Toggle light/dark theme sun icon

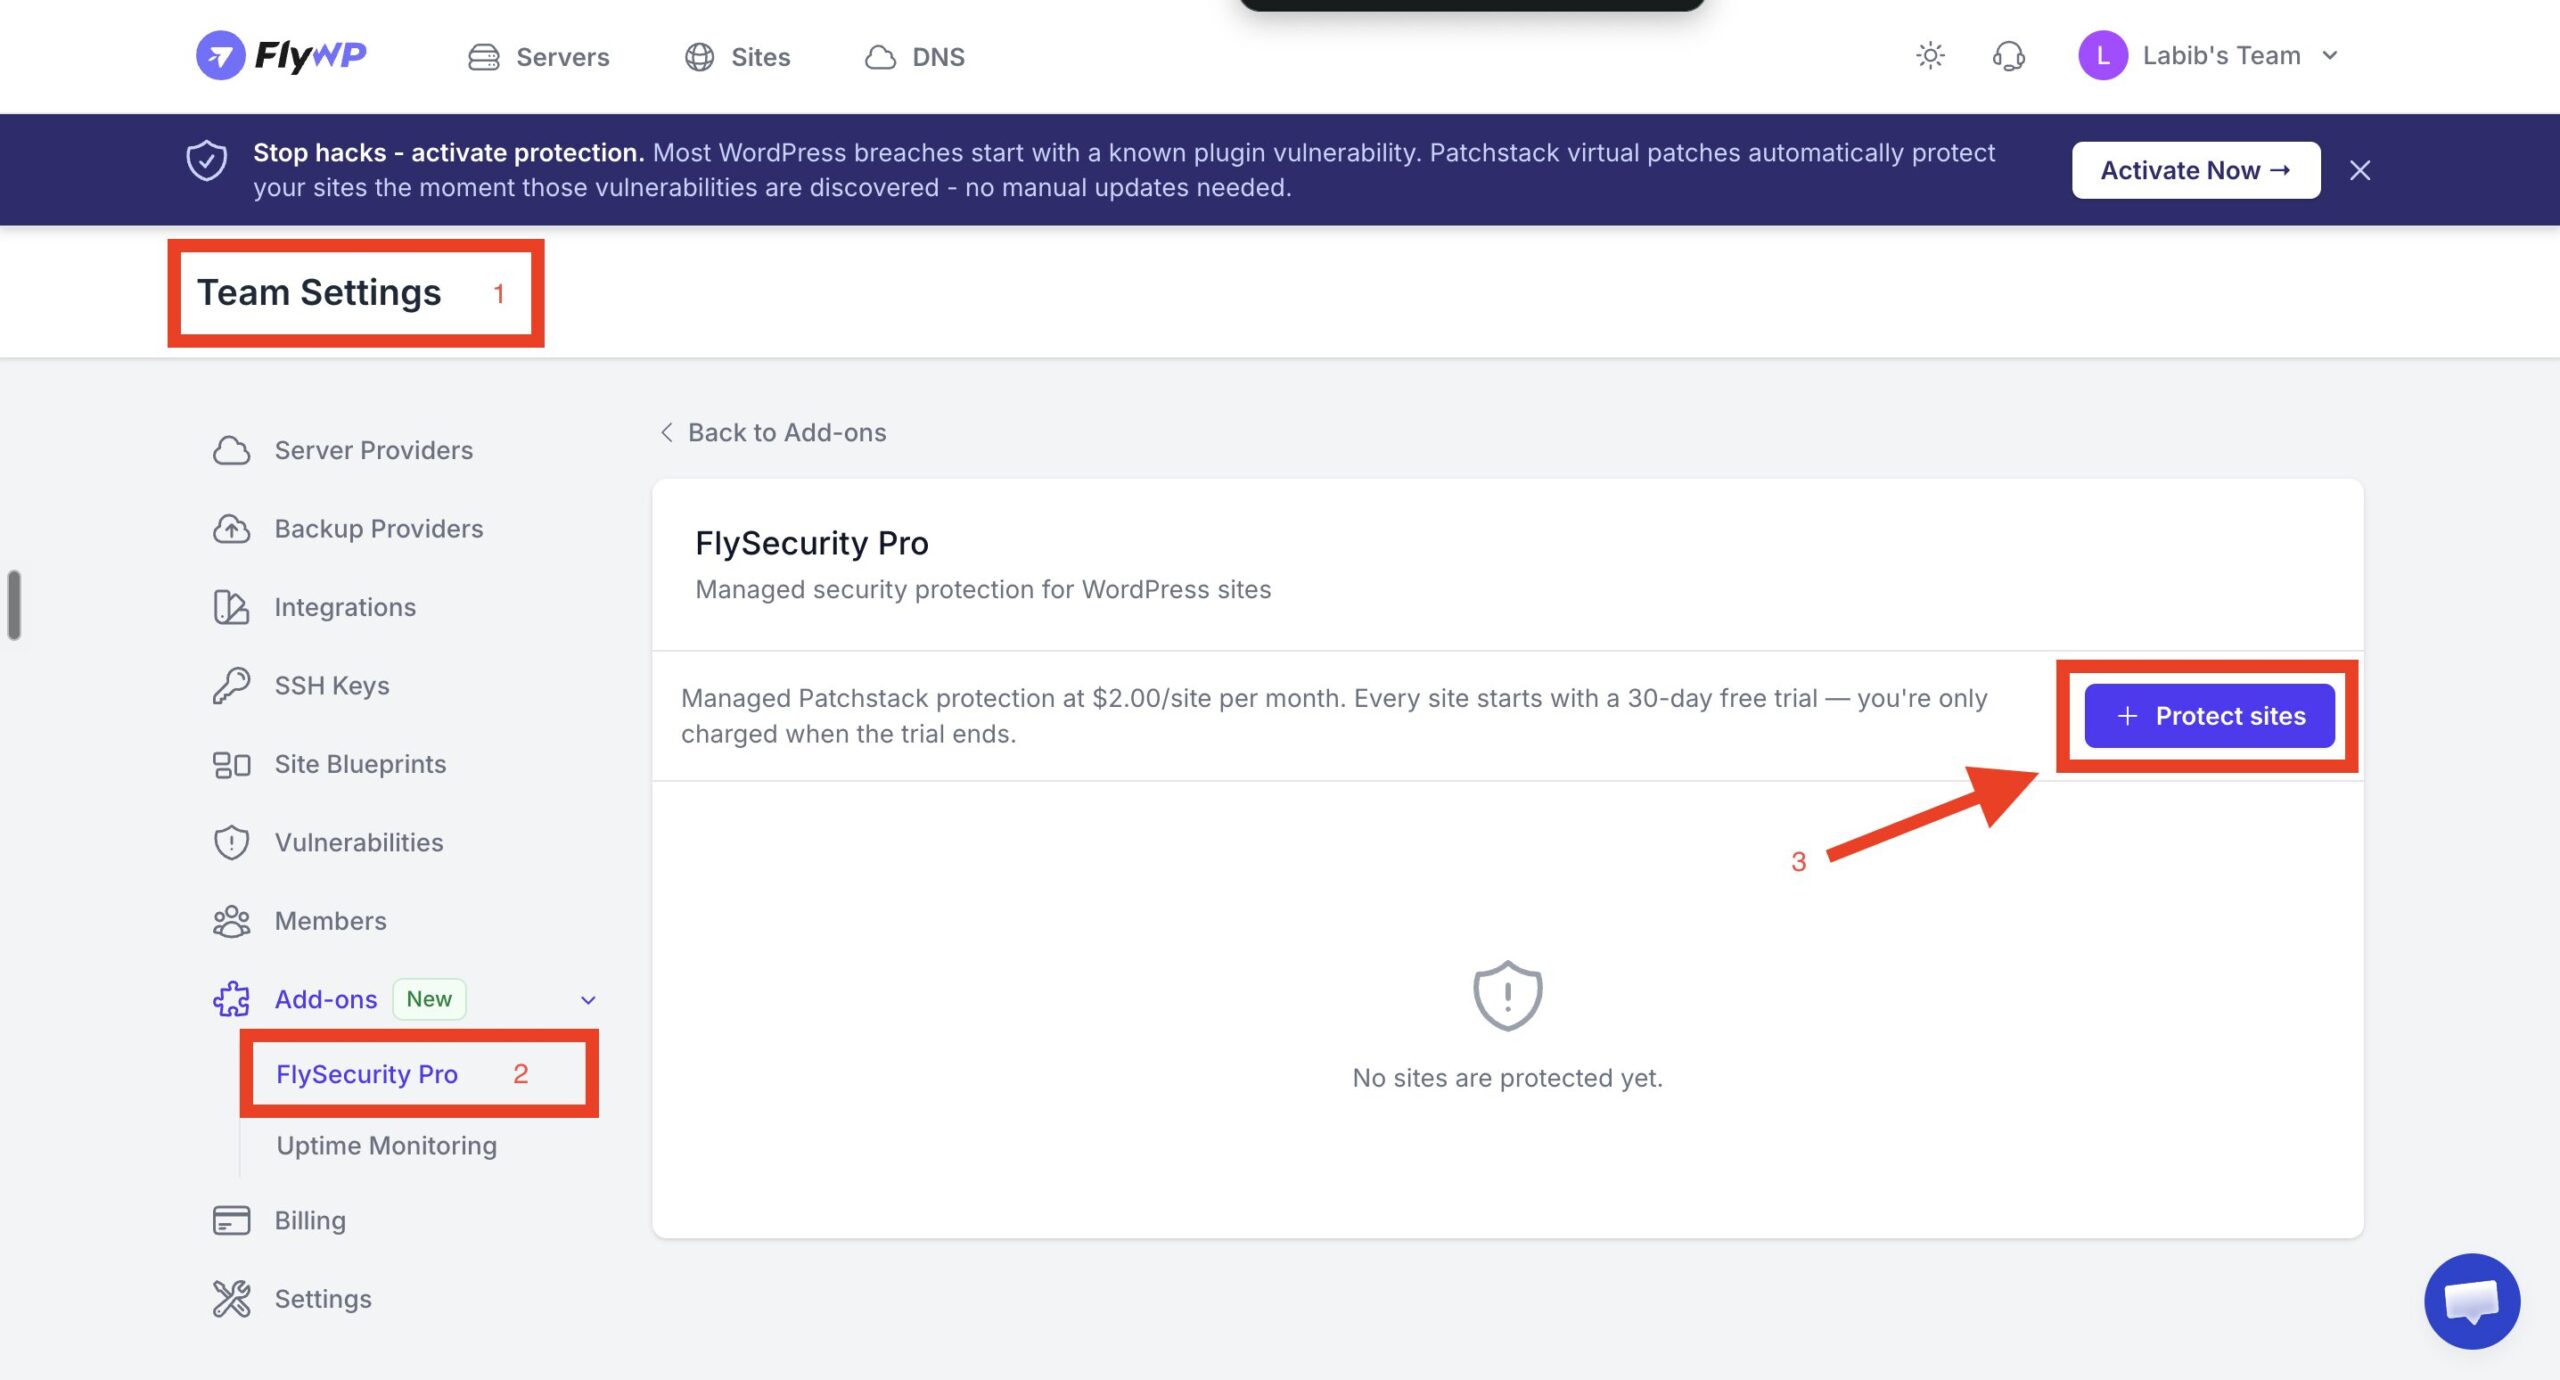[x=1930, y=55]
